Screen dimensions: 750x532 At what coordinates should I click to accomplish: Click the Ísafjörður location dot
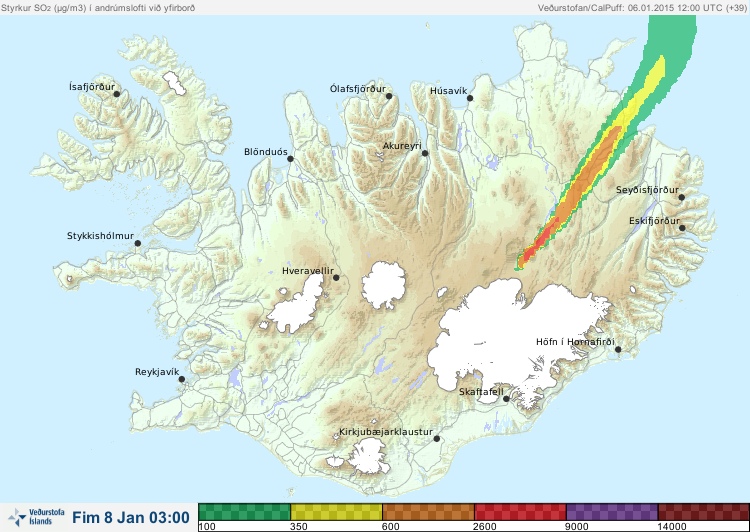(116, 94)
